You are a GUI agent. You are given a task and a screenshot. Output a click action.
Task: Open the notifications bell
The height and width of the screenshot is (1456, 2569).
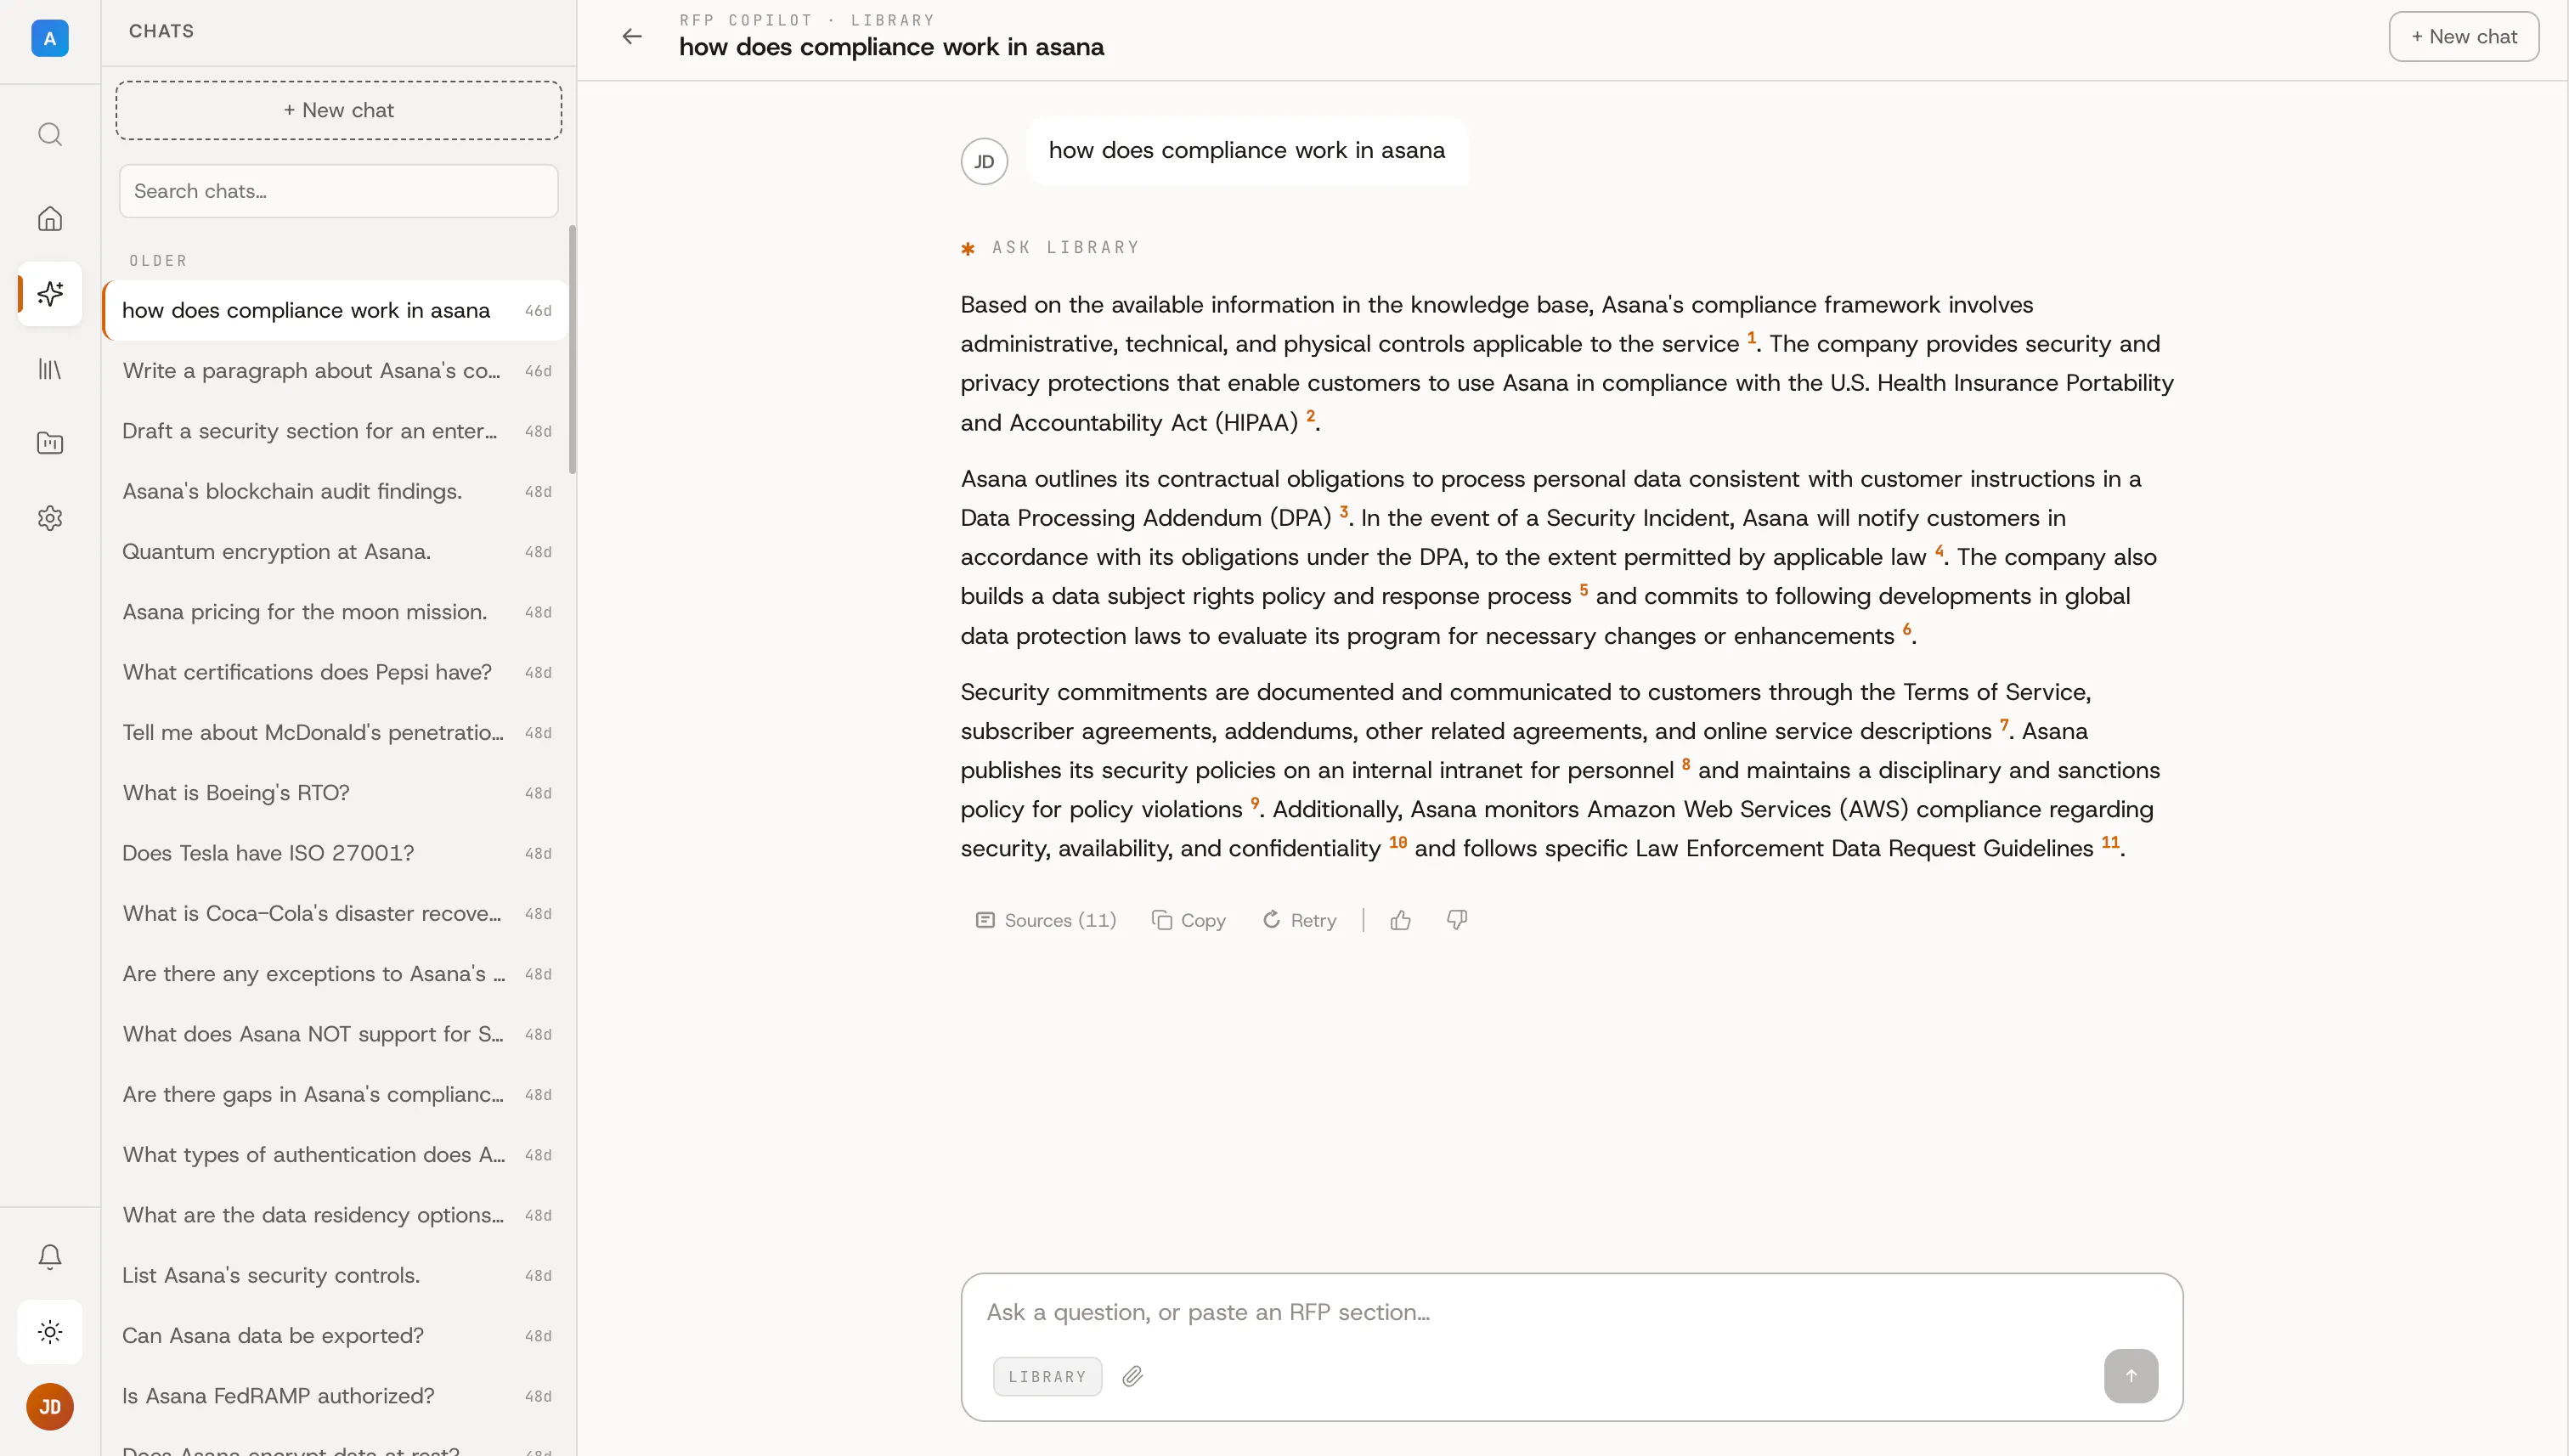click(50, 1256)
